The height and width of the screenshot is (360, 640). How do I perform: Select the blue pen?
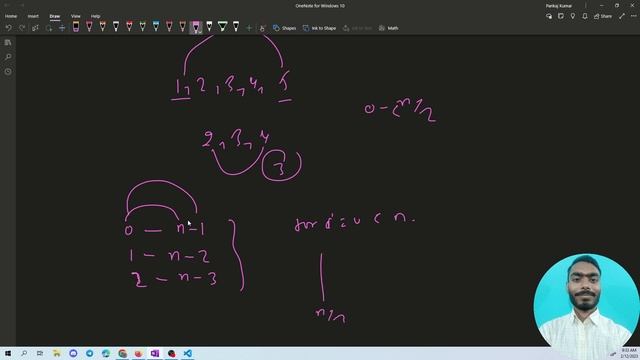156,27
